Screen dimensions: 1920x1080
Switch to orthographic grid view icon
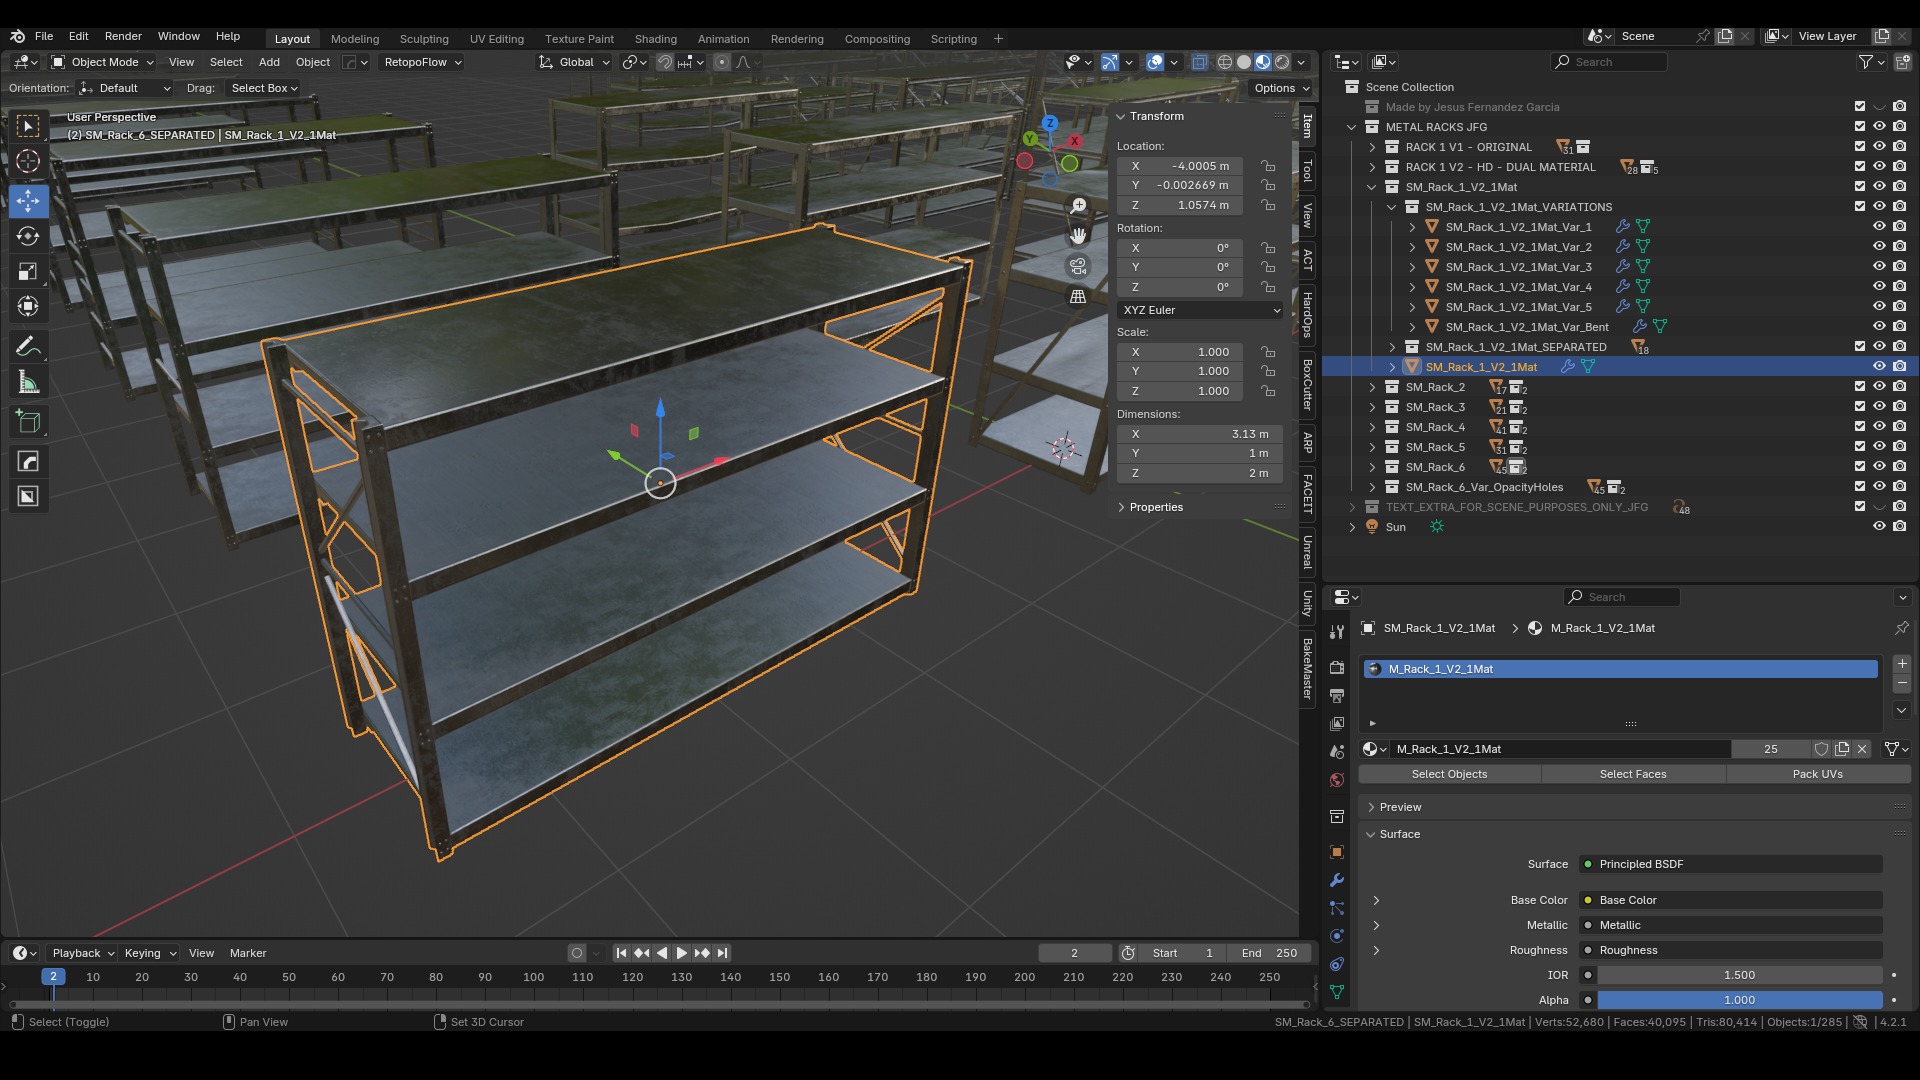1078,296
